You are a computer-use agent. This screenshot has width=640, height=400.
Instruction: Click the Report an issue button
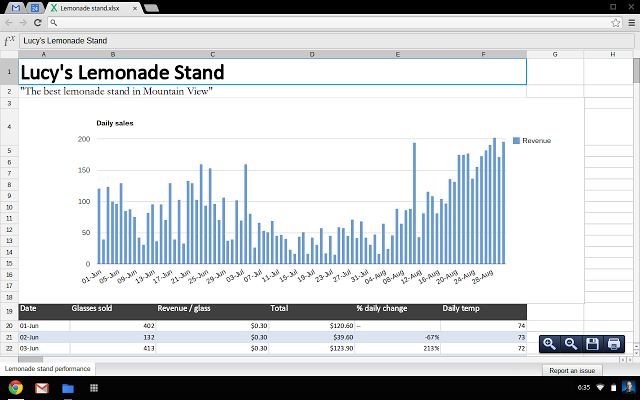(573, 370)
